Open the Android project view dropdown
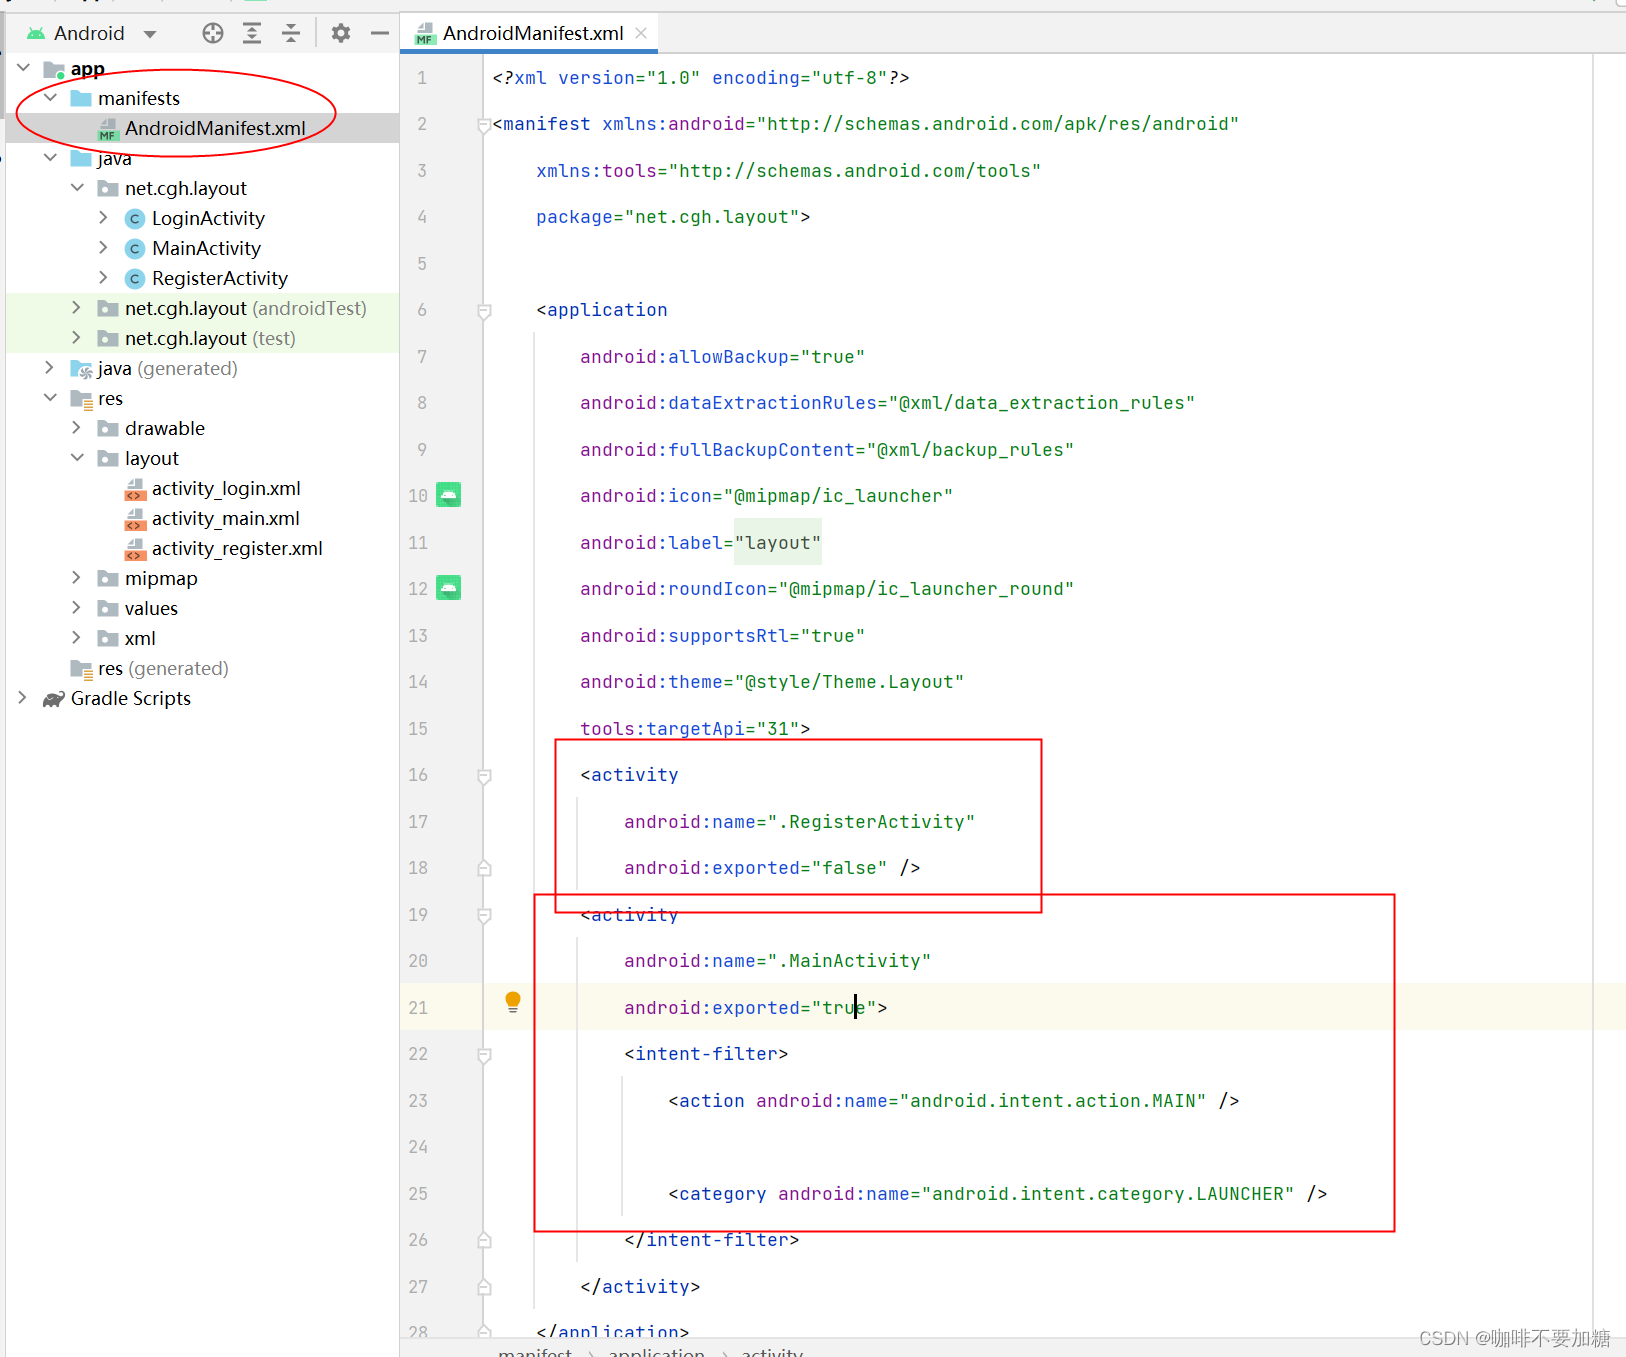This screenshot has height=1357, width=1626. click(x=150, y=32)
